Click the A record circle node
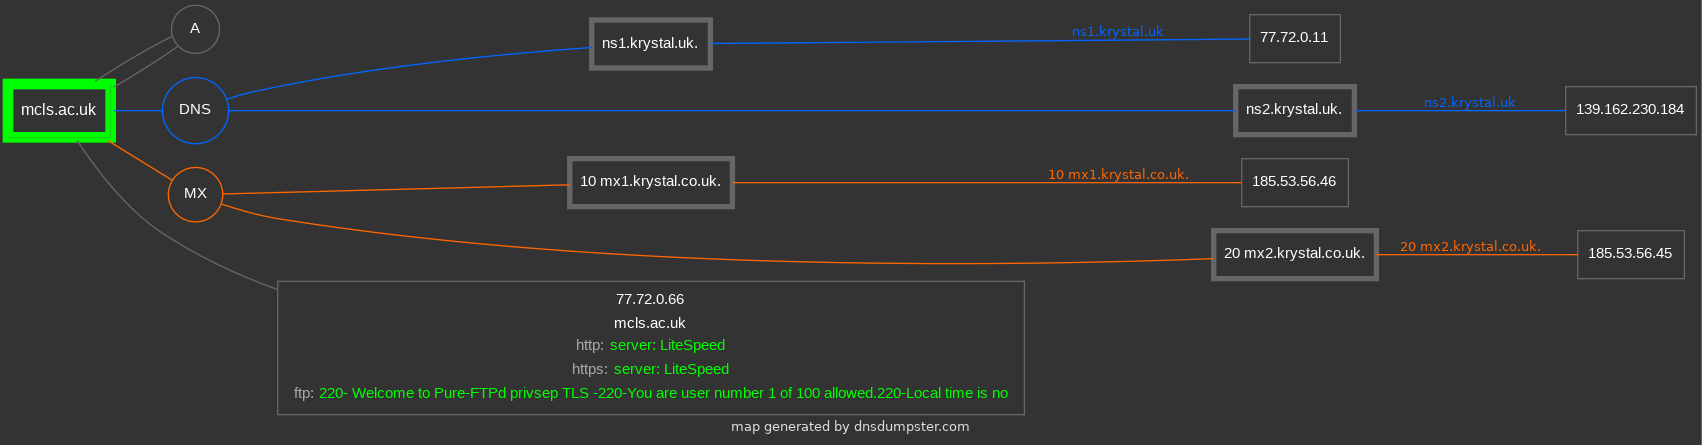 pyautogui.click(x=195, y=29)
